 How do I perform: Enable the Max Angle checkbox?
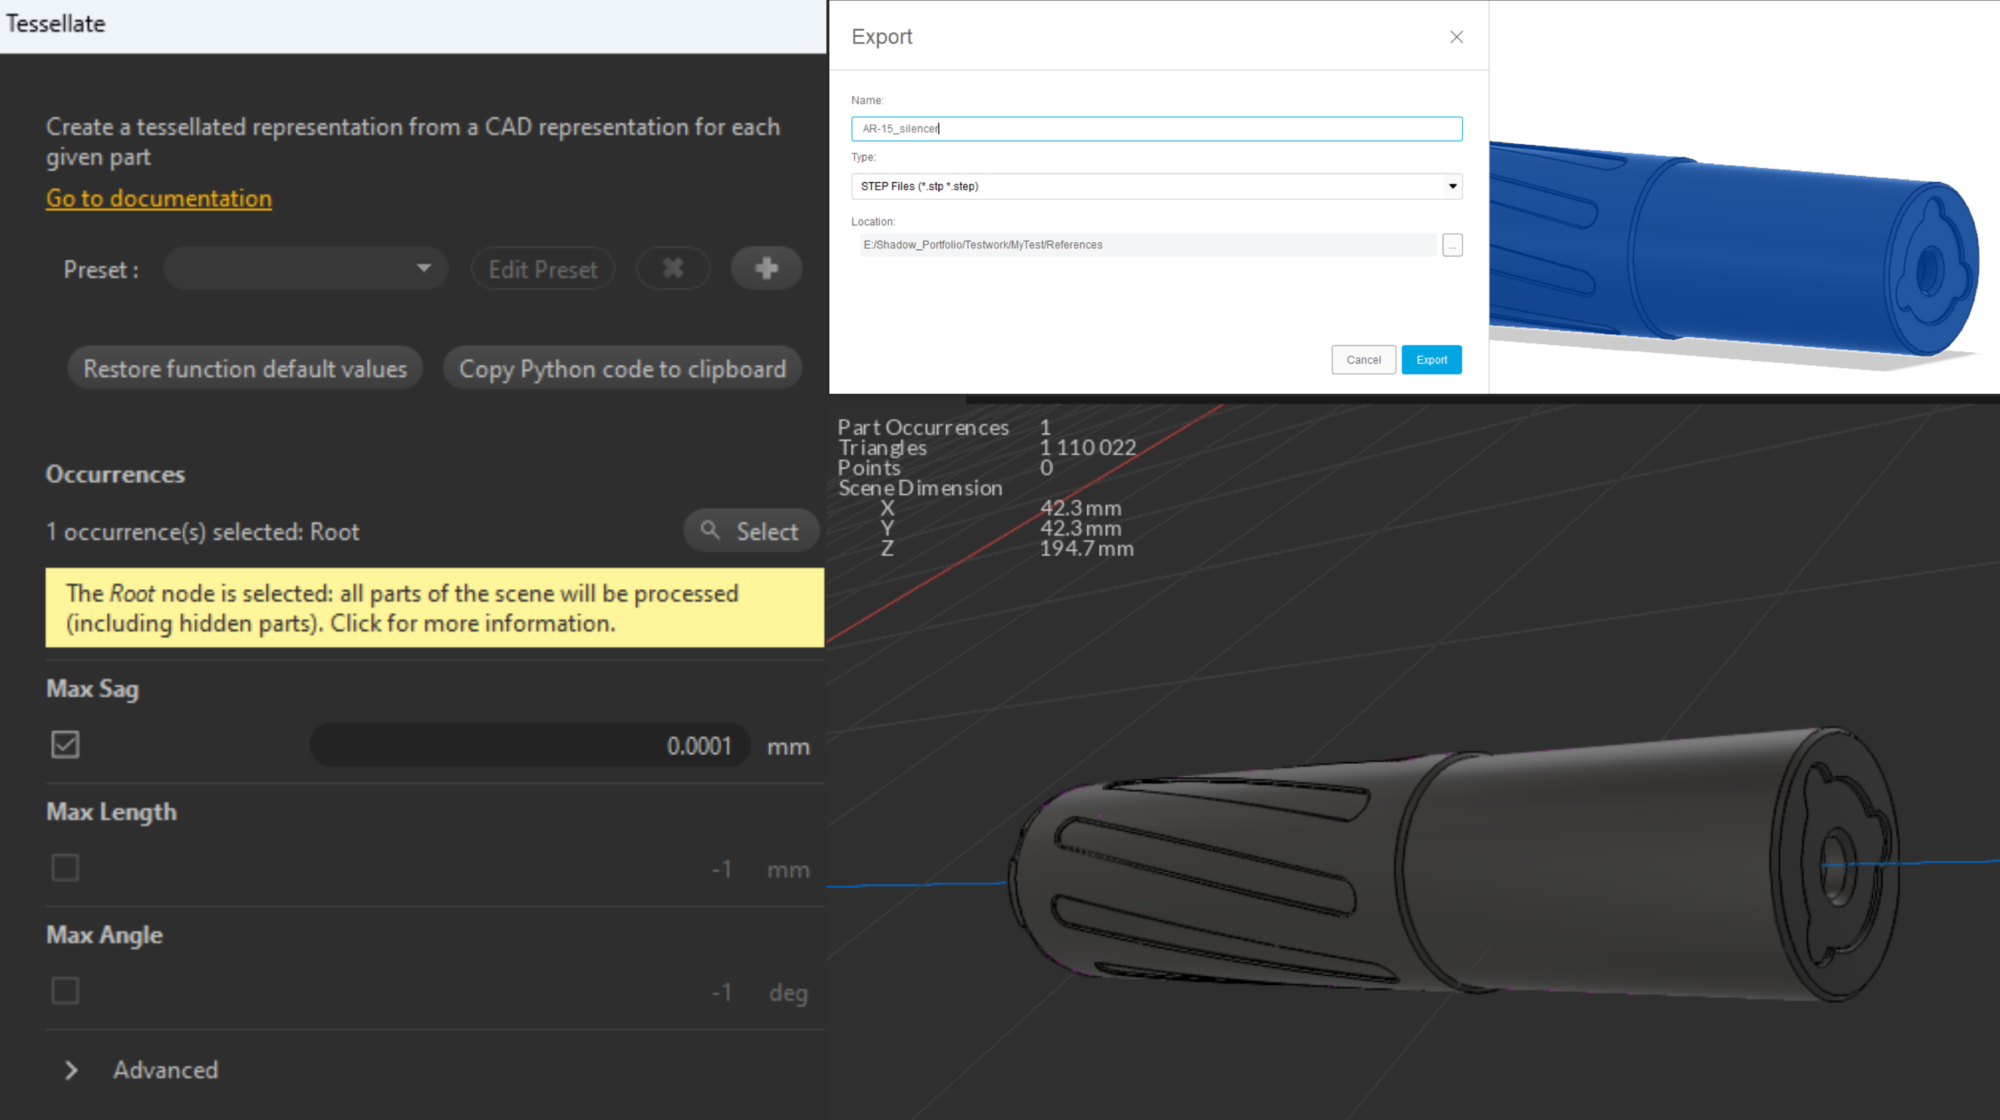coord(65,991)
